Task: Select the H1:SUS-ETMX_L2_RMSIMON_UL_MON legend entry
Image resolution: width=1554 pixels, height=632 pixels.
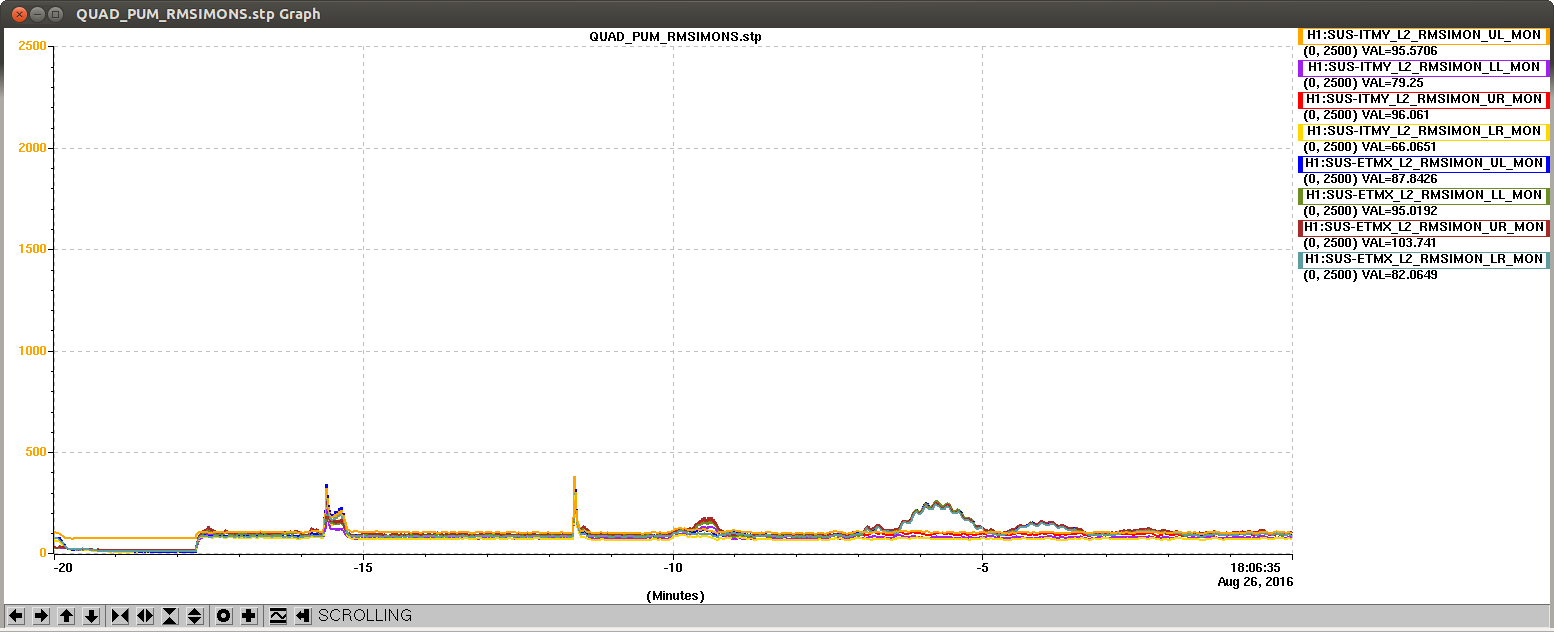Action: pyautogui.click(x=1423, y=163)
